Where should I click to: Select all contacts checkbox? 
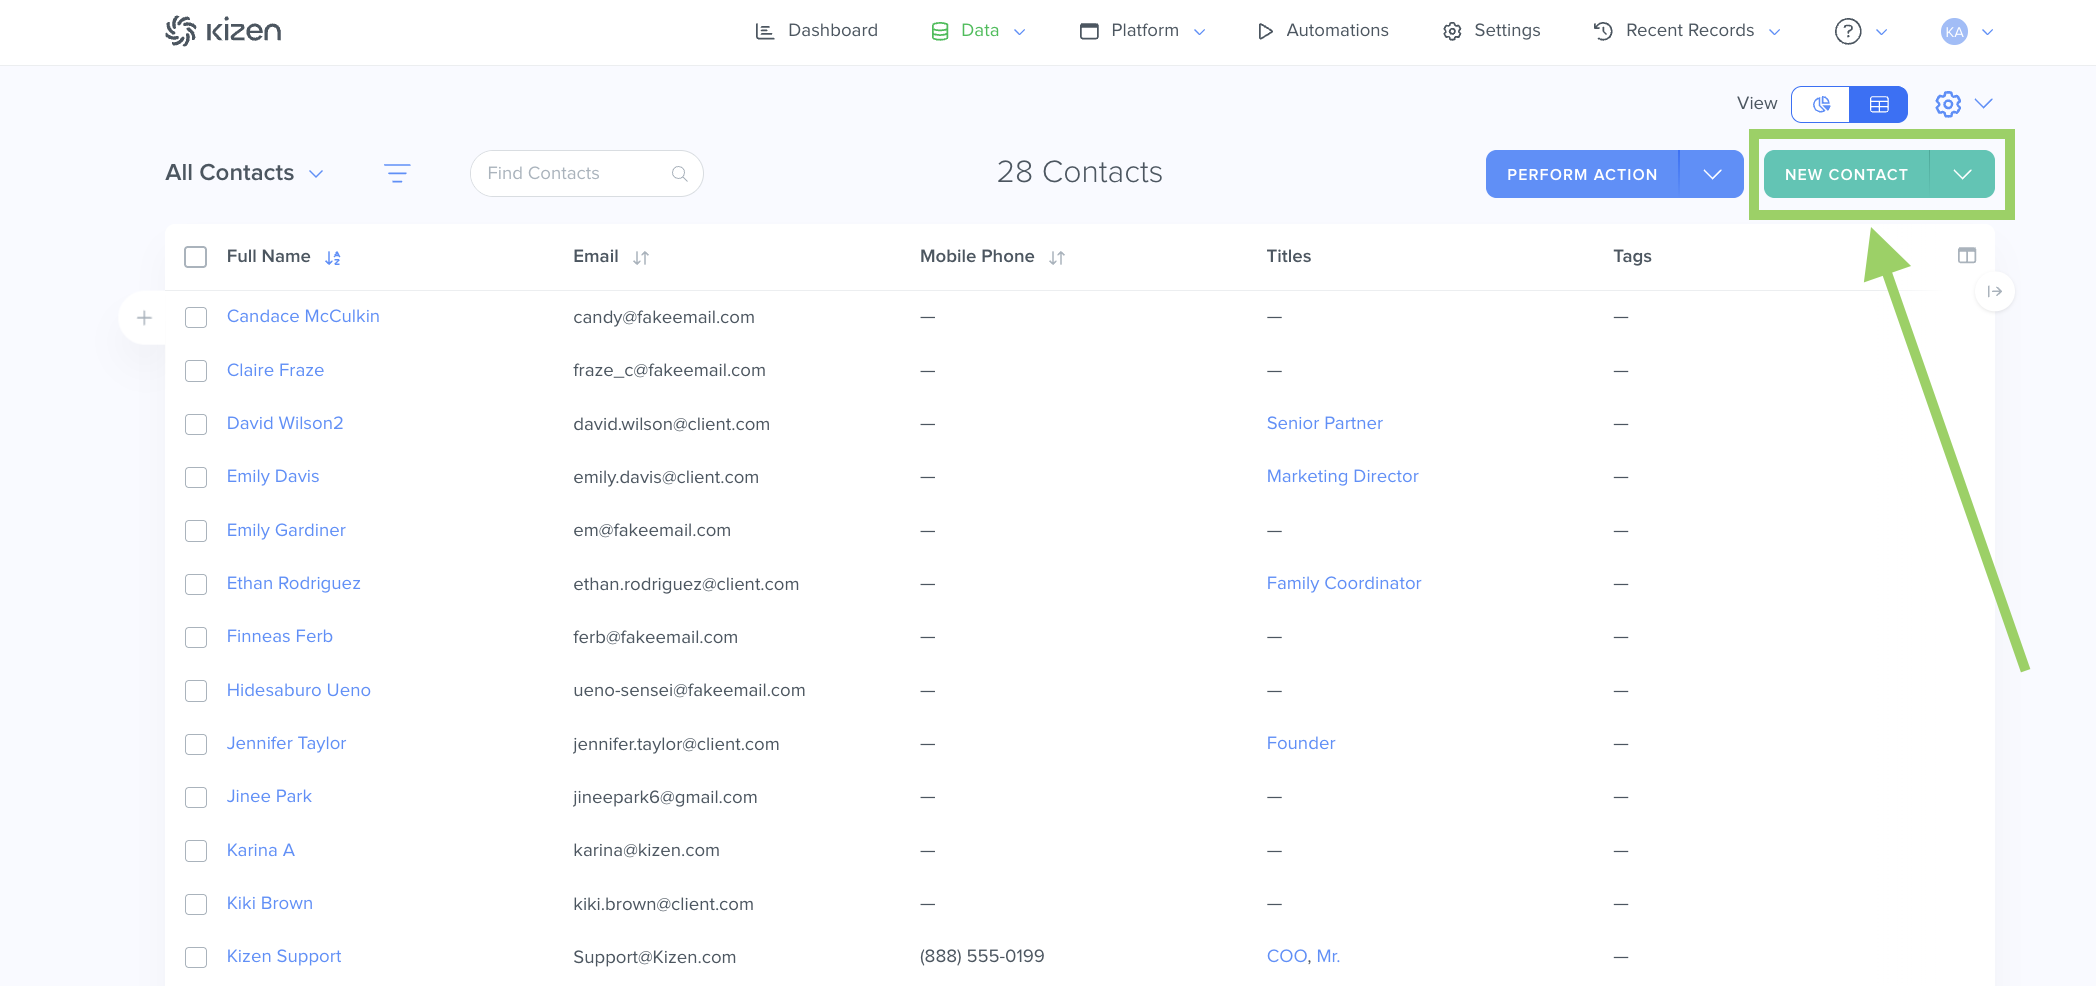[x=196, y=257]
